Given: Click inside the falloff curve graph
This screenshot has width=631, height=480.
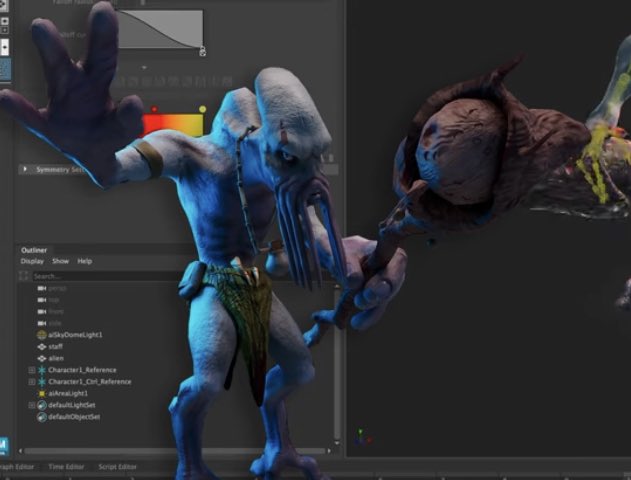Looking at the screenshot, I should point(160,29).
